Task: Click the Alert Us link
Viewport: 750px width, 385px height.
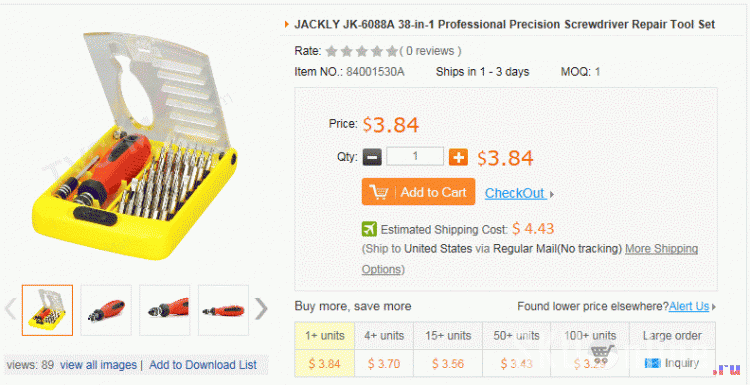Action: click(689, 306)
